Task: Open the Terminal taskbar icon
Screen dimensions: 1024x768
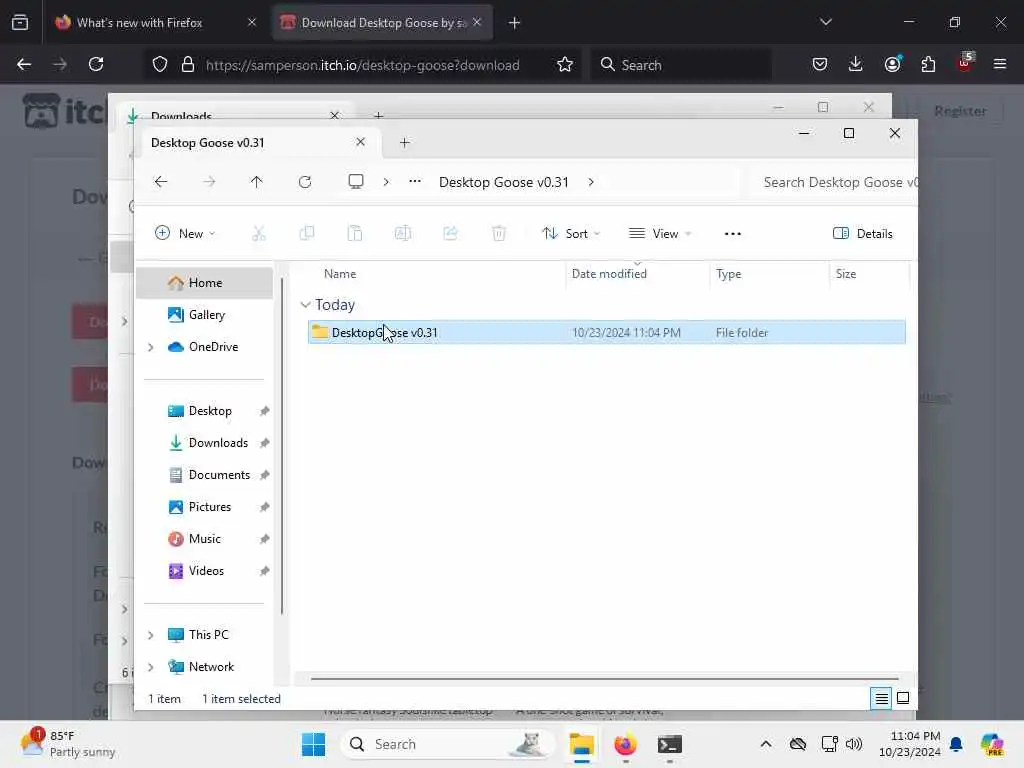Action: [x=670, y=744]
